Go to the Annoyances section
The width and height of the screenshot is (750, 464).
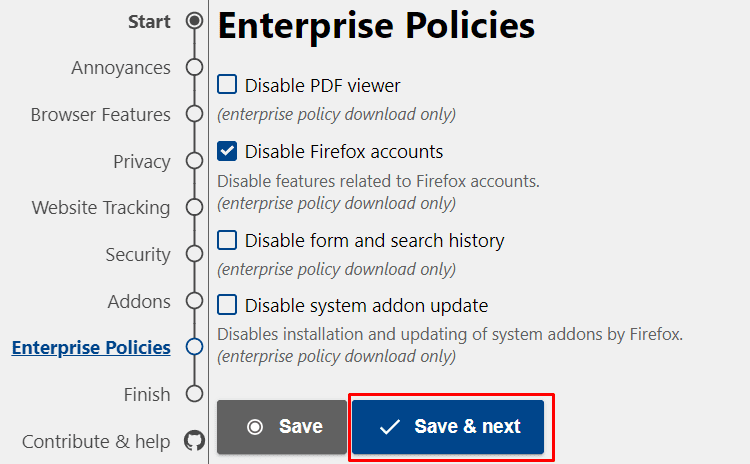(x=121, y=68)
